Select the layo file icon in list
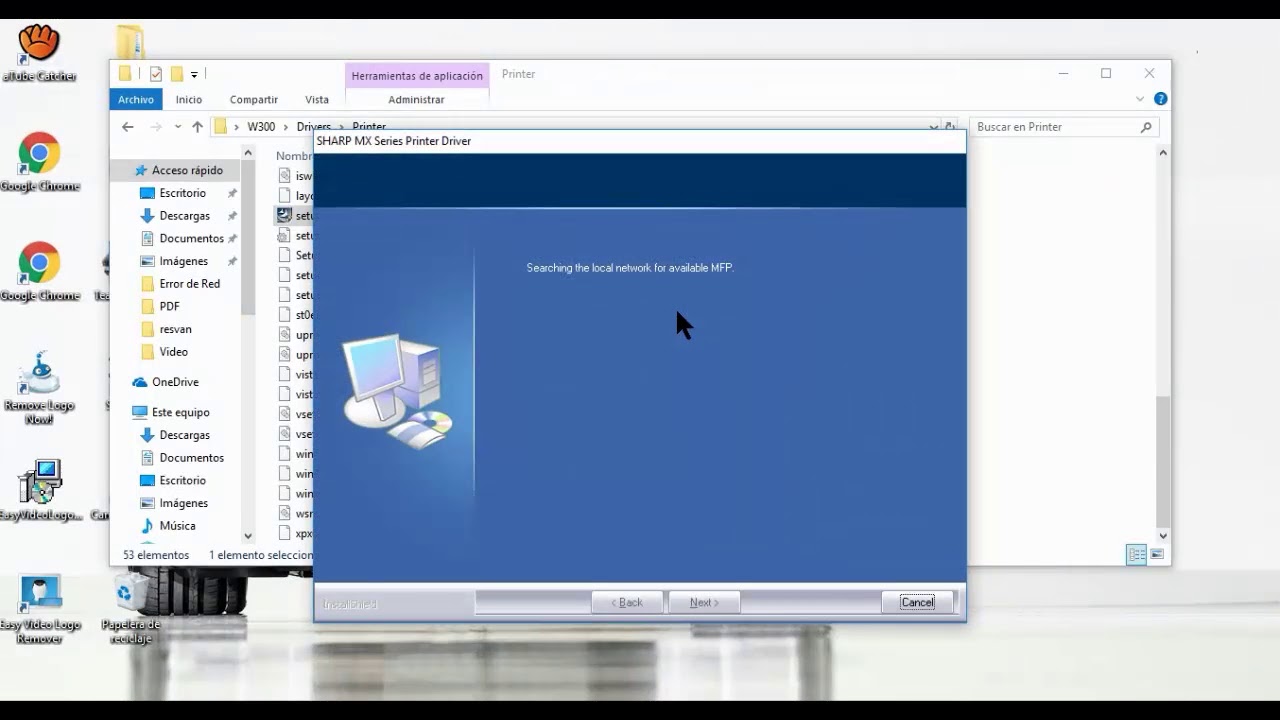The height and width of the screenshot is (720, 1280). (x=284, y=196)
